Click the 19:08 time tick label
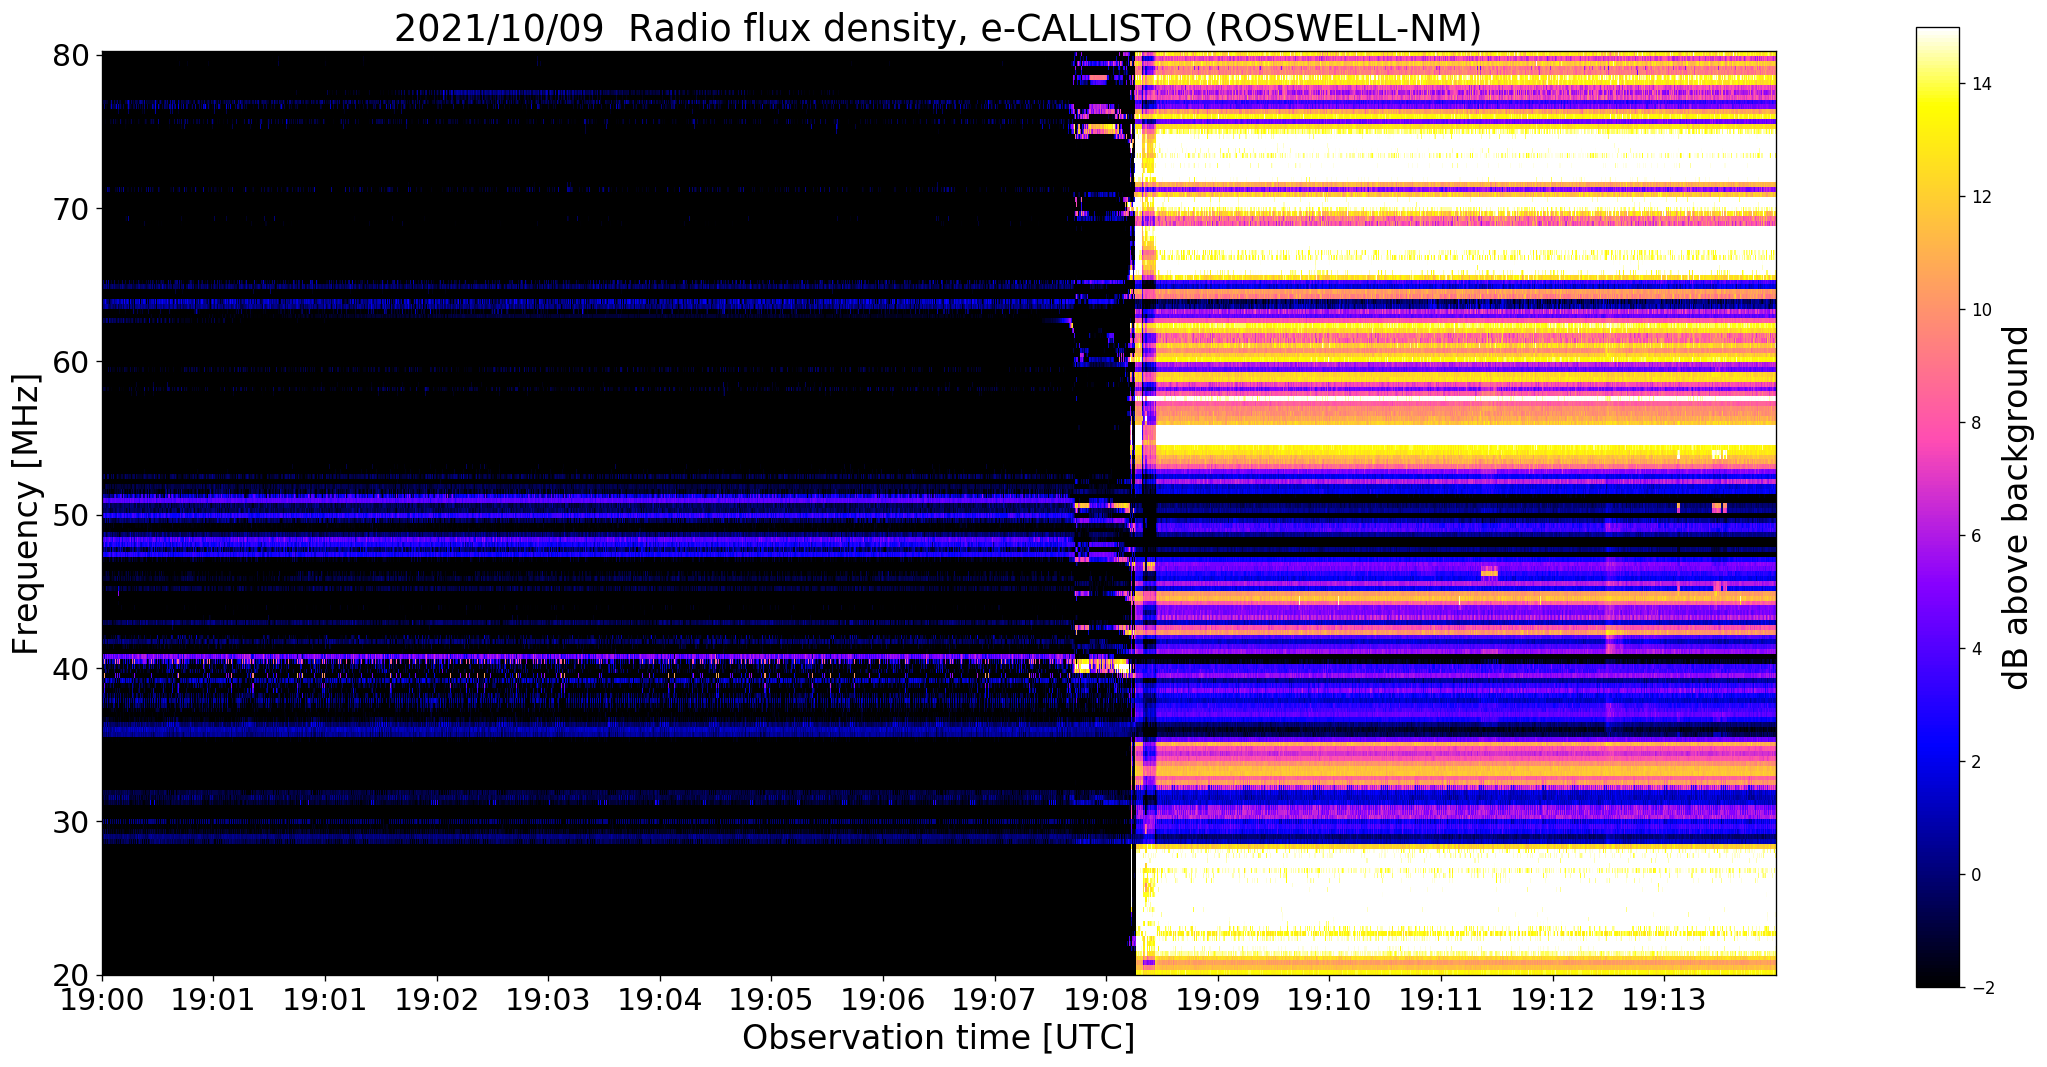The width and height of the screenshot is (2047, 1067). click(1106, 1000)
